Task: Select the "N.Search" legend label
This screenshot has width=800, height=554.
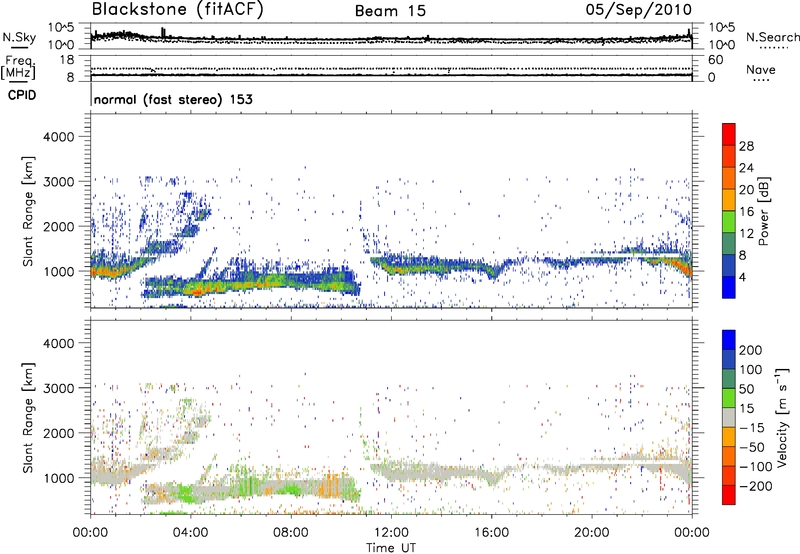Action: 772,37
